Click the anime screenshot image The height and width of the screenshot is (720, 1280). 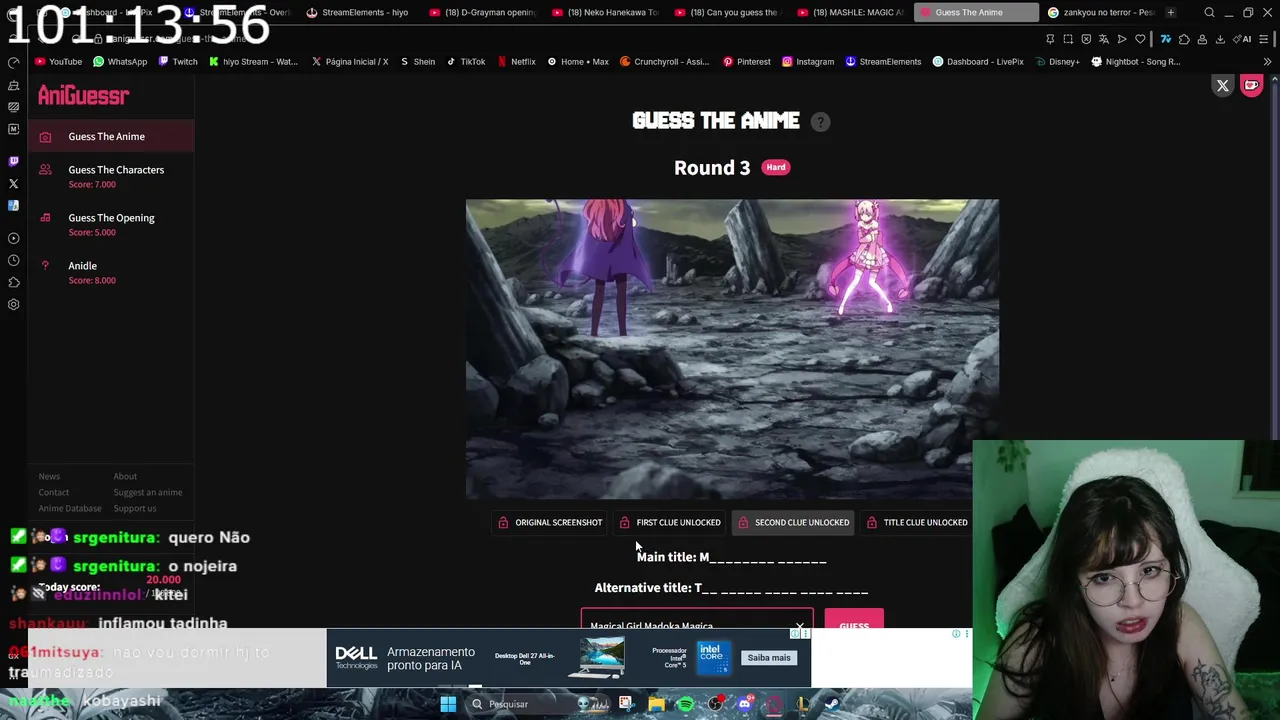(732, 349)
